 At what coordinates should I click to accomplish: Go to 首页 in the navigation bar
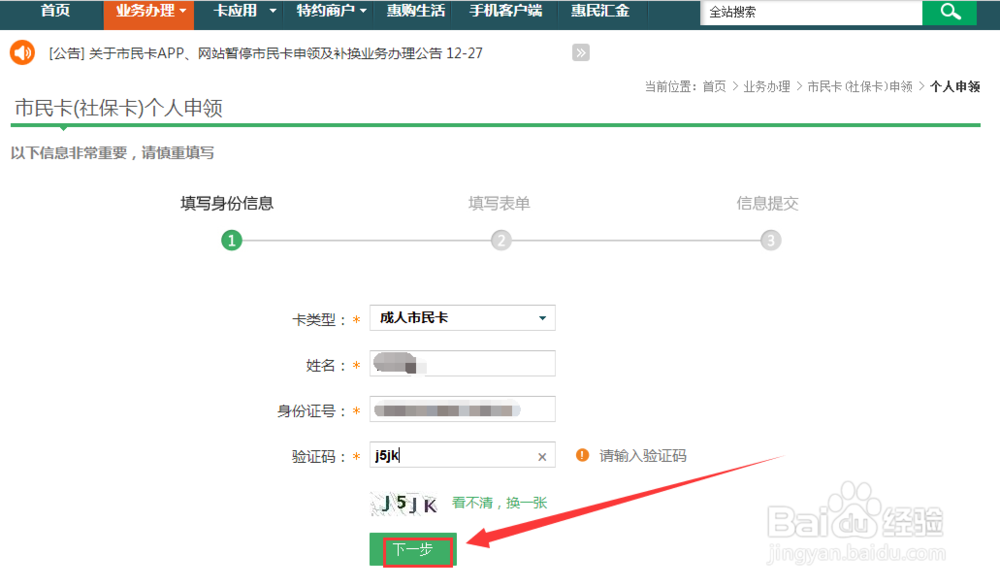(55, 11)
